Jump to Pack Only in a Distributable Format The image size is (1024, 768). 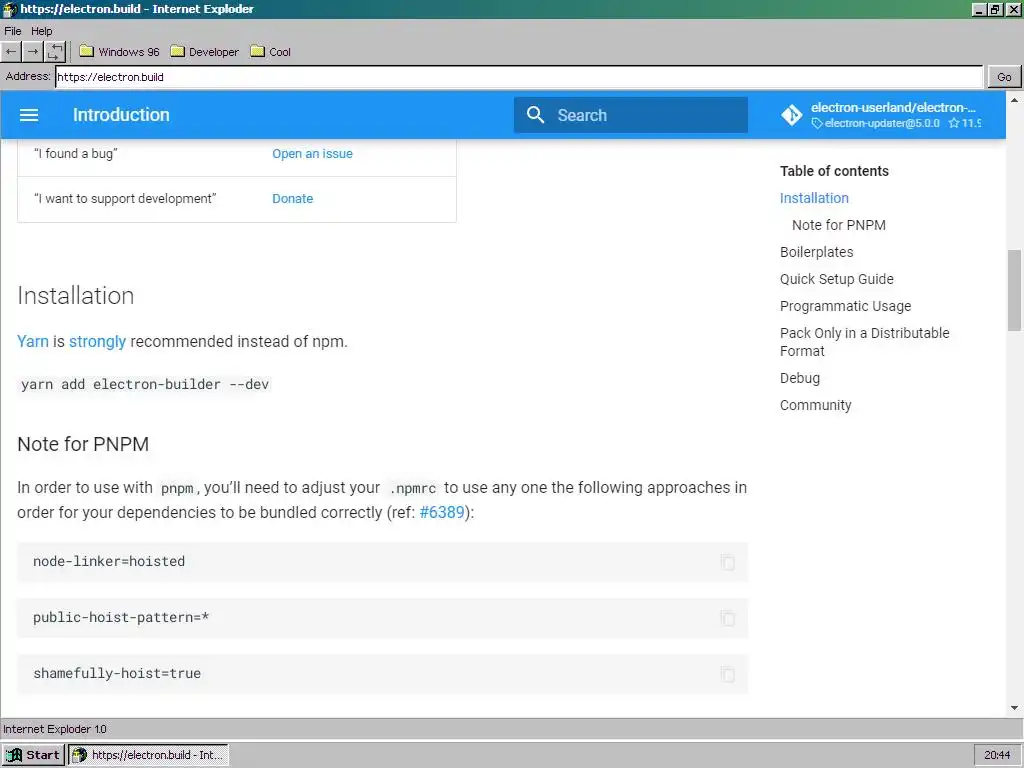865,342
